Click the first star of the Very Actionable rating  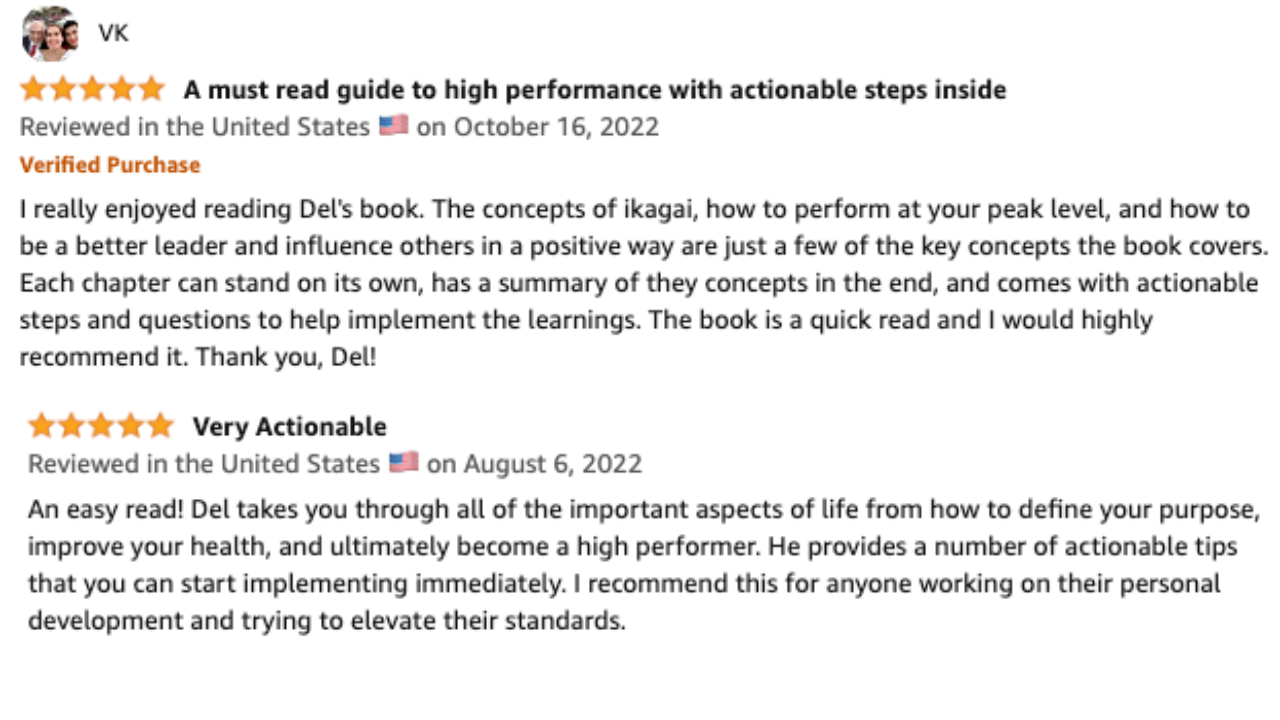click(x=42, y=426)
